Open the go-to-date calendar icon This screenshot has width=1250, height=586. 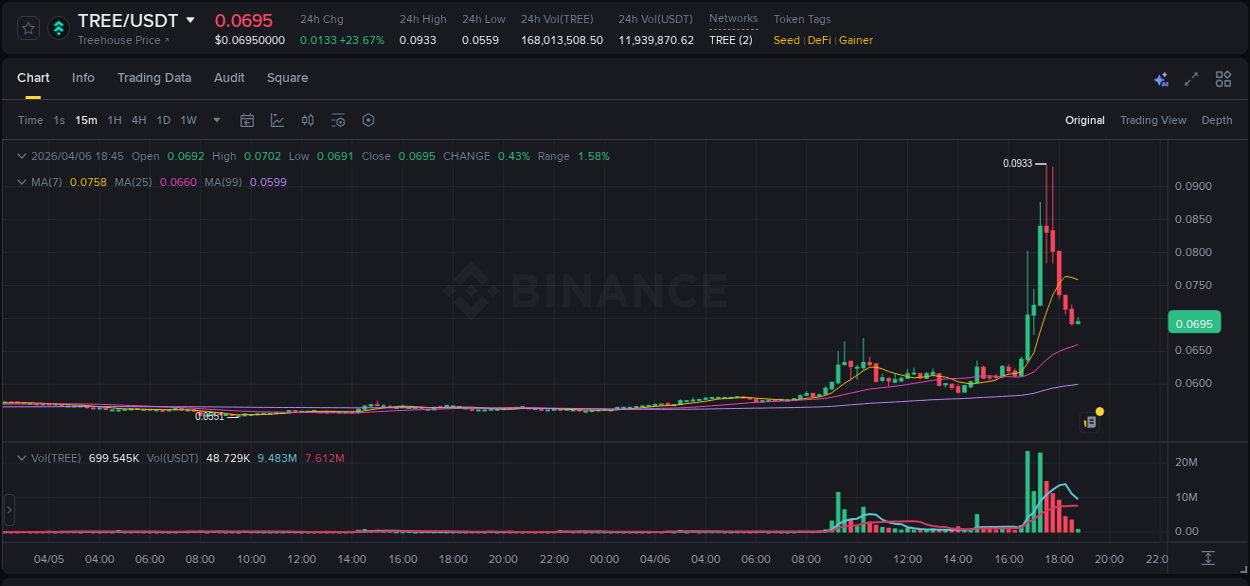(x=247, y=120)
